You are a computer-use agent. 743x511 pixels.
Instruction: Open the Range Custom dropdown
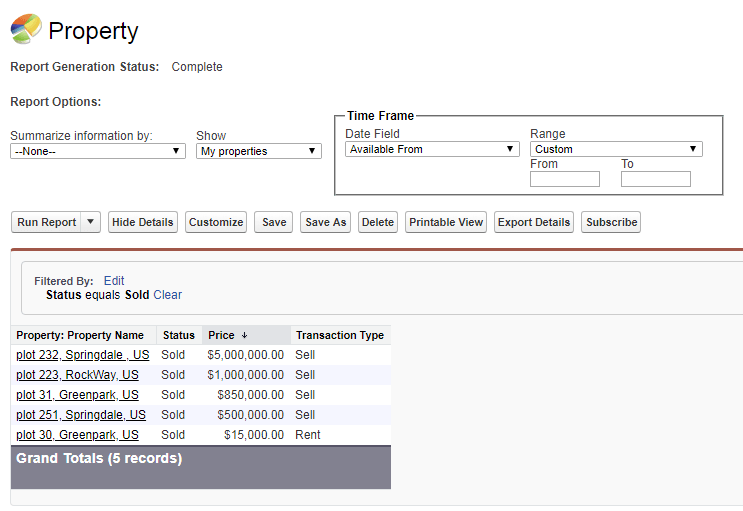click(x=616, y=149)
